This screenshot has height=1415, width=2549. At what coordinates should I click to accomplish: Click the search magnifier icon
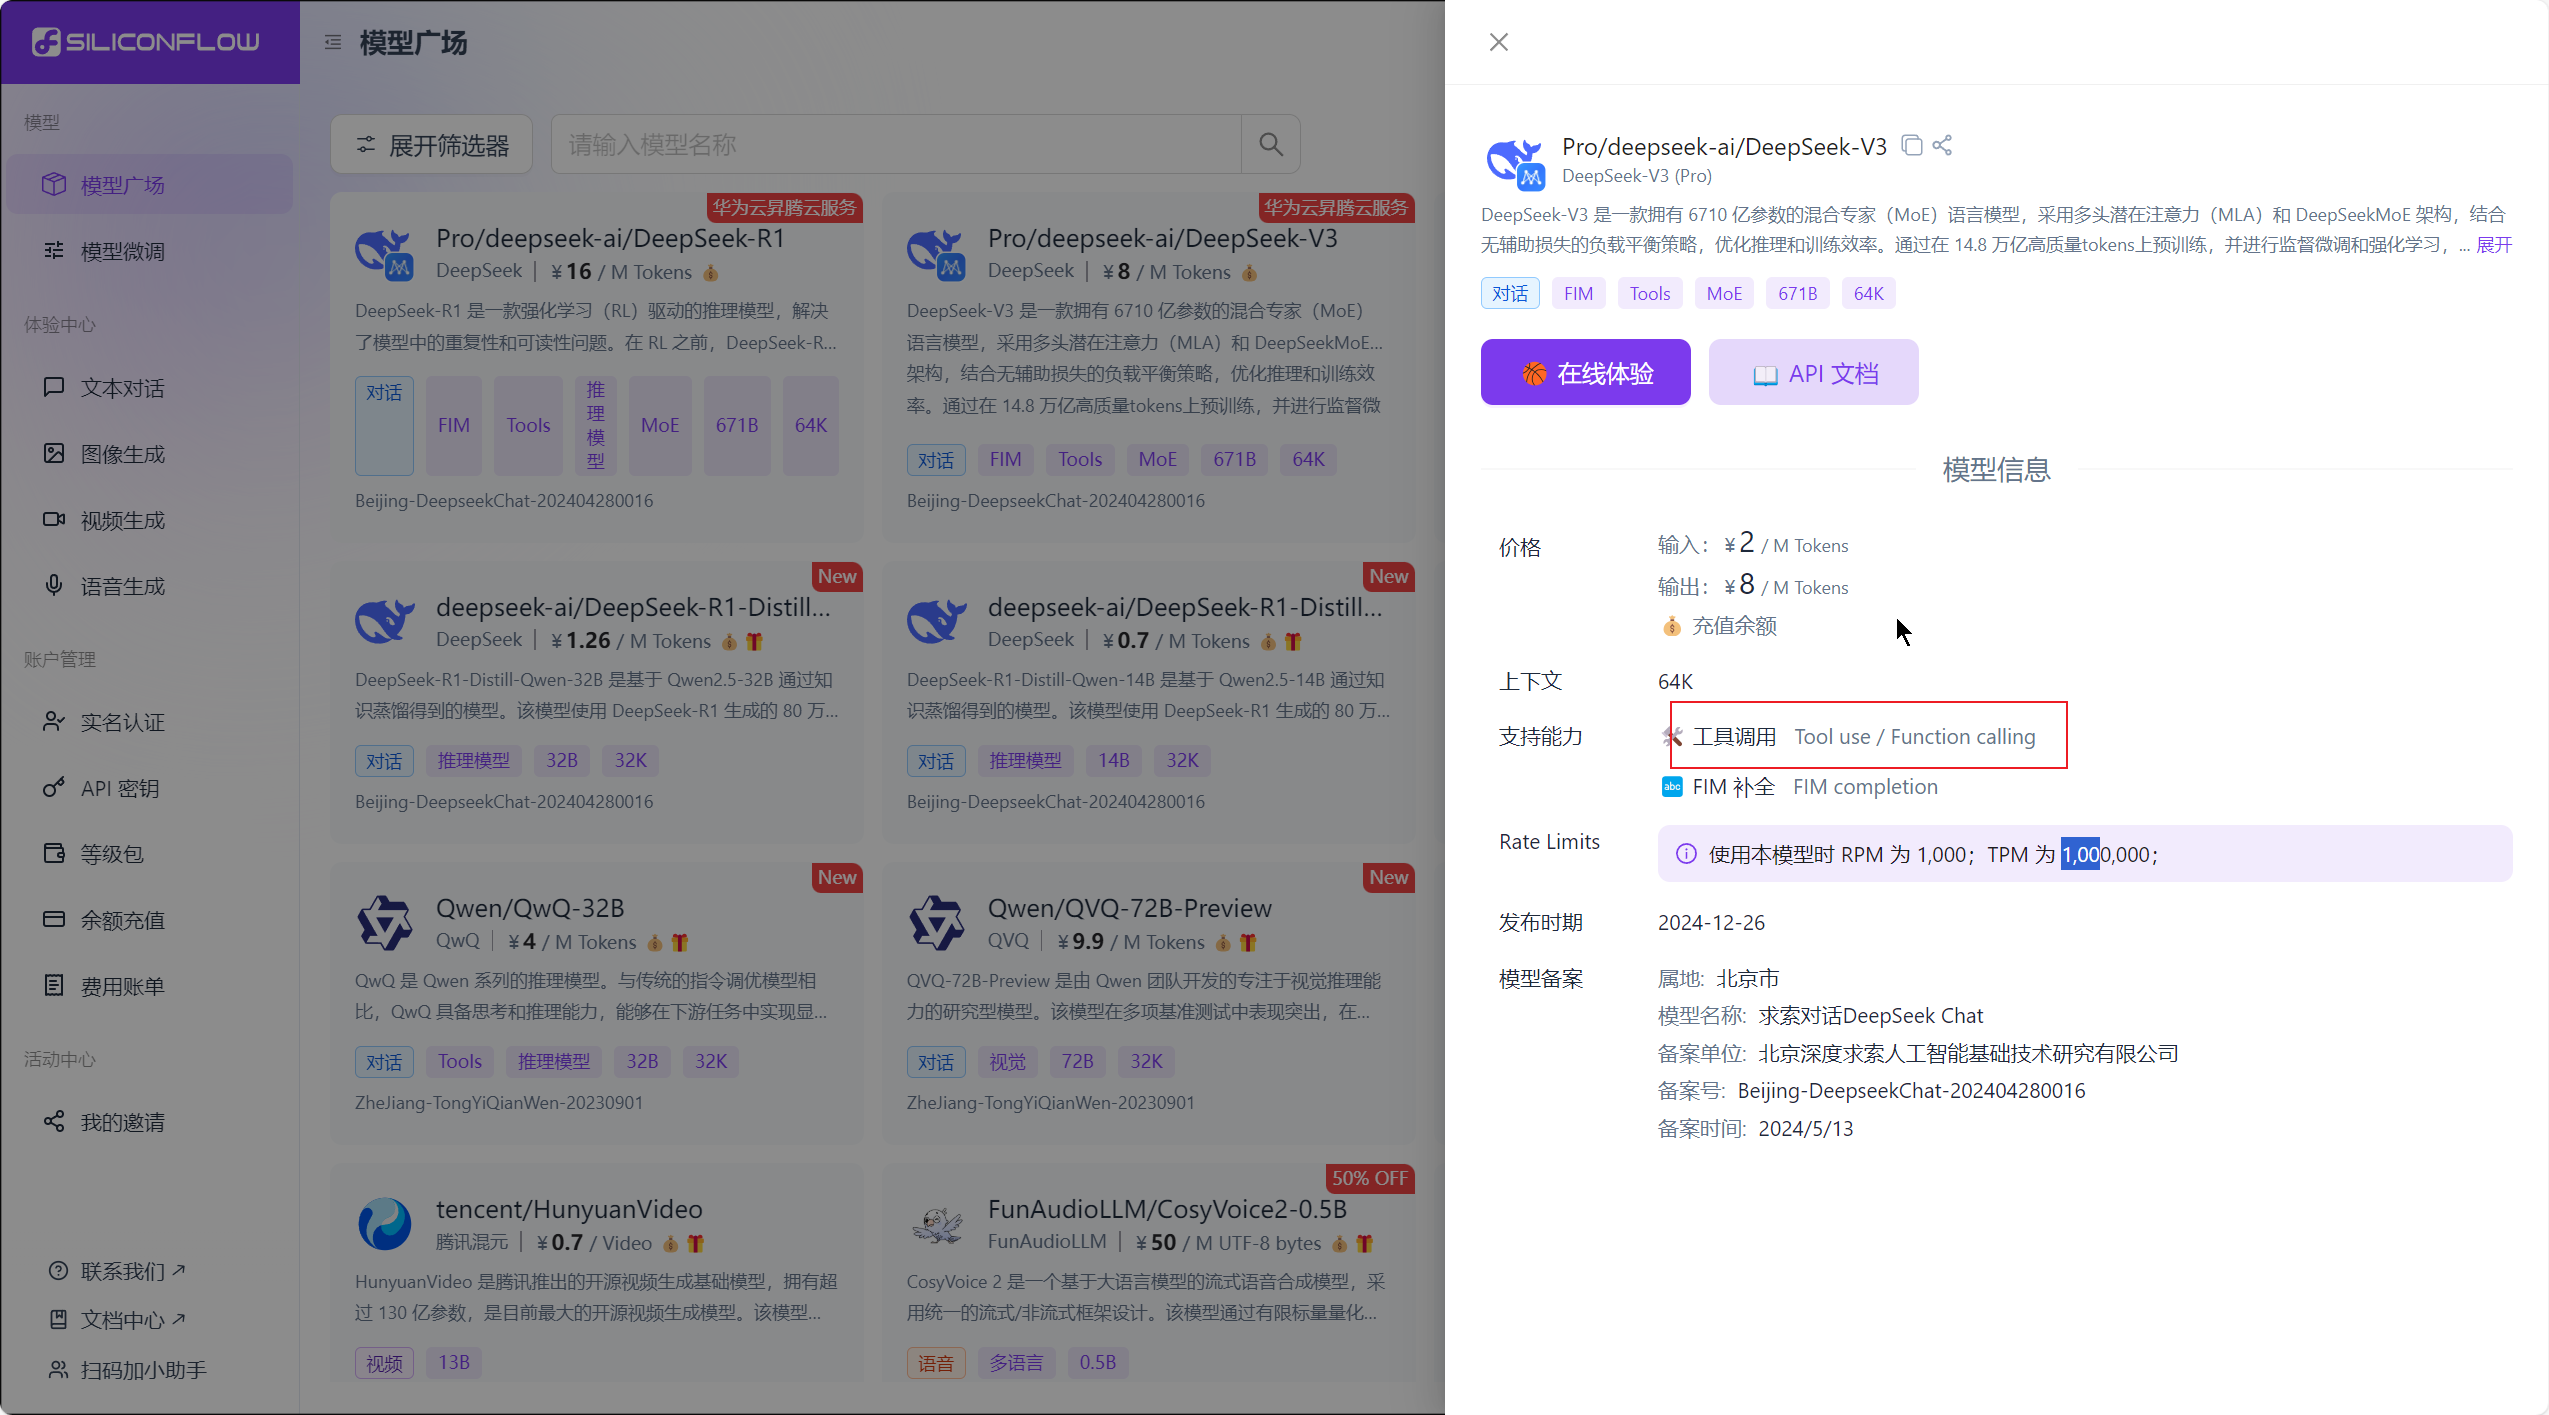1270,145
